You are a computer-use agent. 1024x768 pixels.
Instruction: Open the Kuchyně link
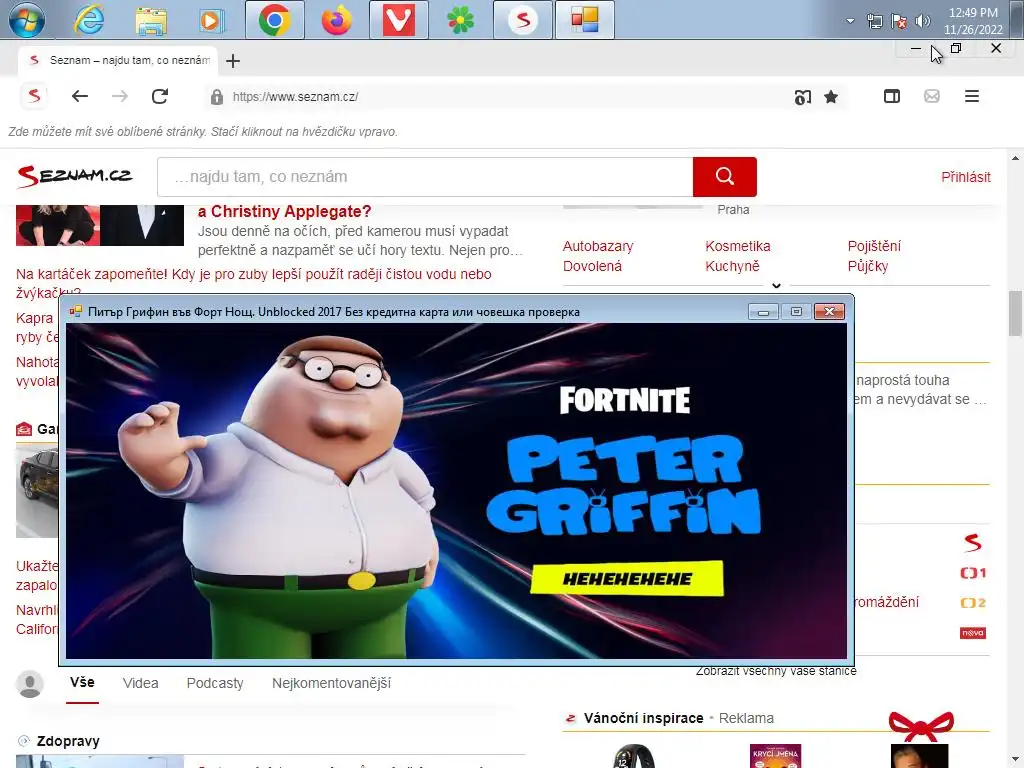pos(732,266)
